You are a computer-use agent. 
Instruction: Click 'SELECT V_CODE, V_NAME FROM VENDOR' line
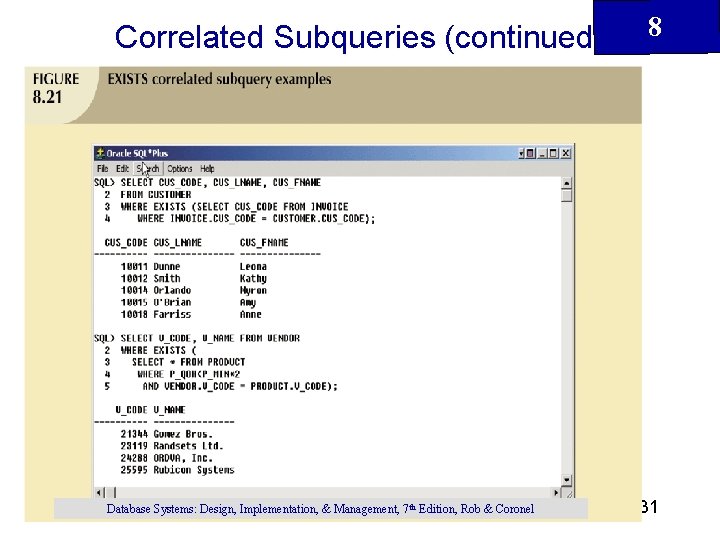210,338
